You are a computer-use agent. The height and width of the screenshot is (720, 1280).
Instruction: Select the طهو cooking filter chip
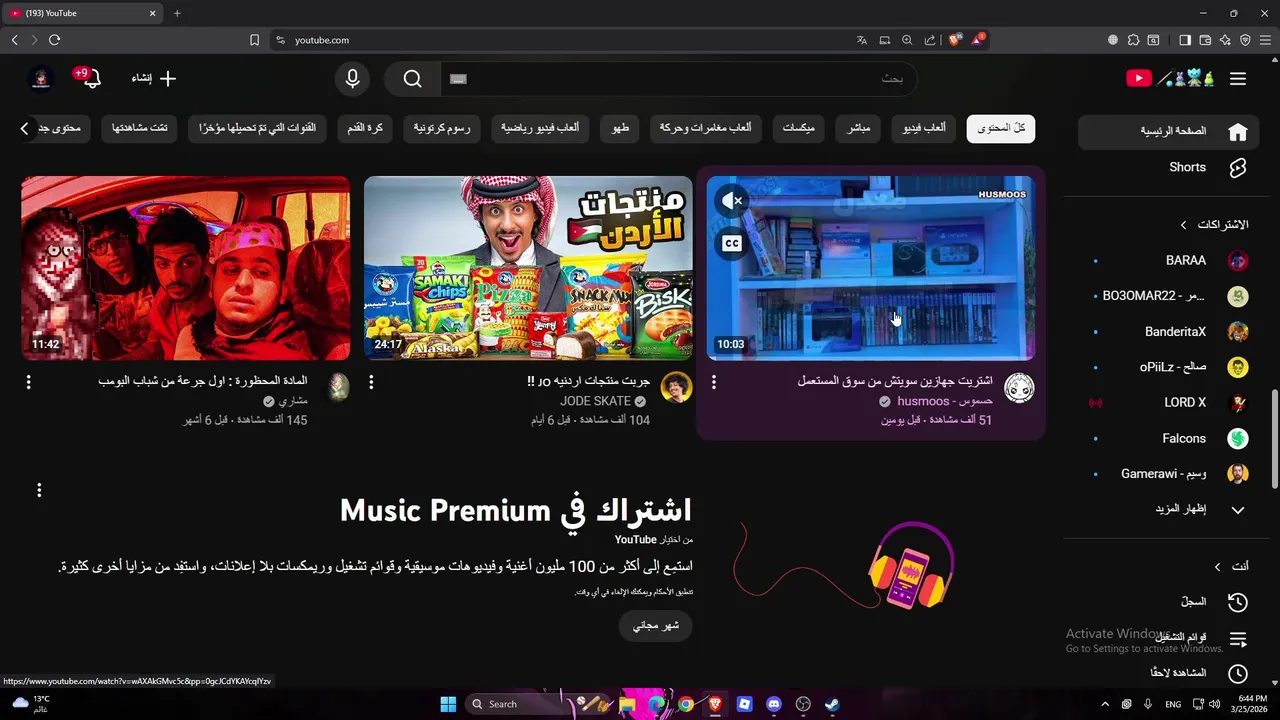620,128
